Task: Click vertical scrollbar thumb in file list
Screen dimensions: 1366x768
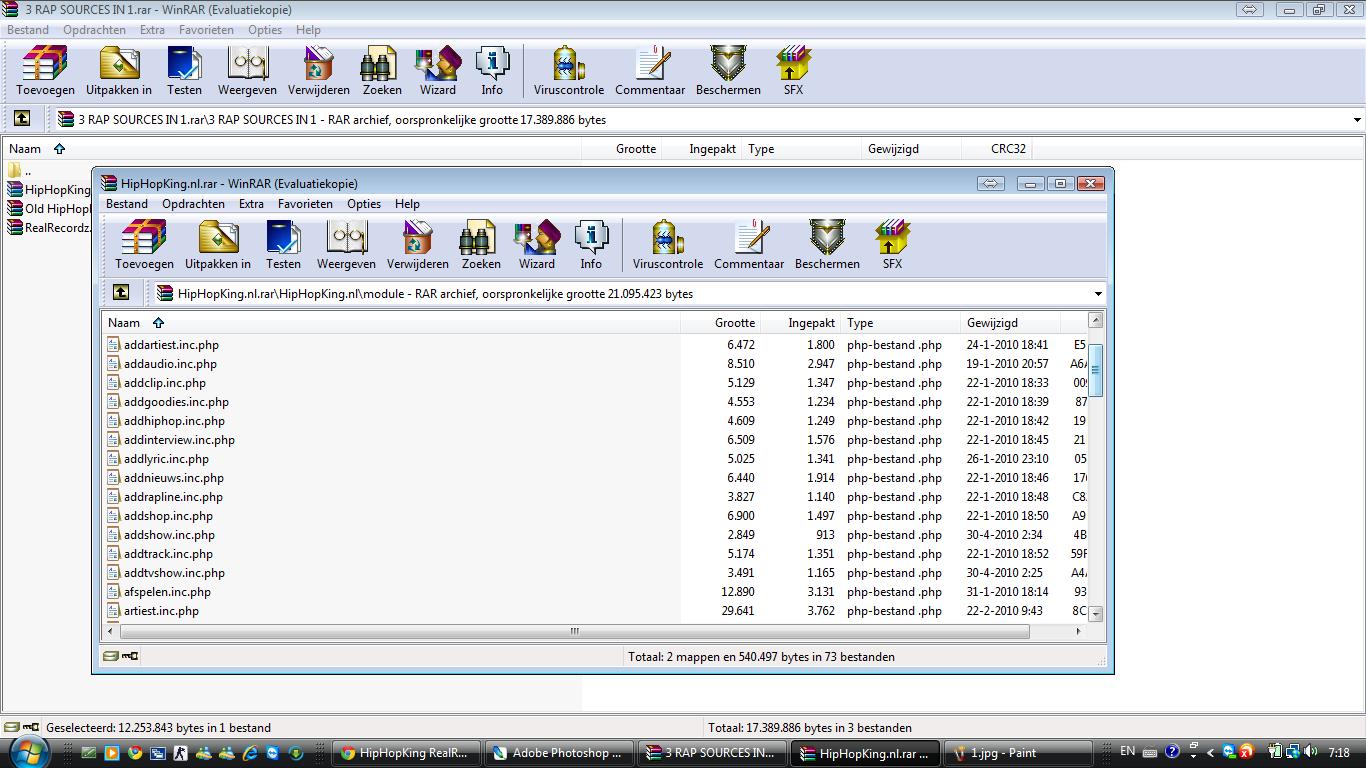Action: tap(1095, 370)
